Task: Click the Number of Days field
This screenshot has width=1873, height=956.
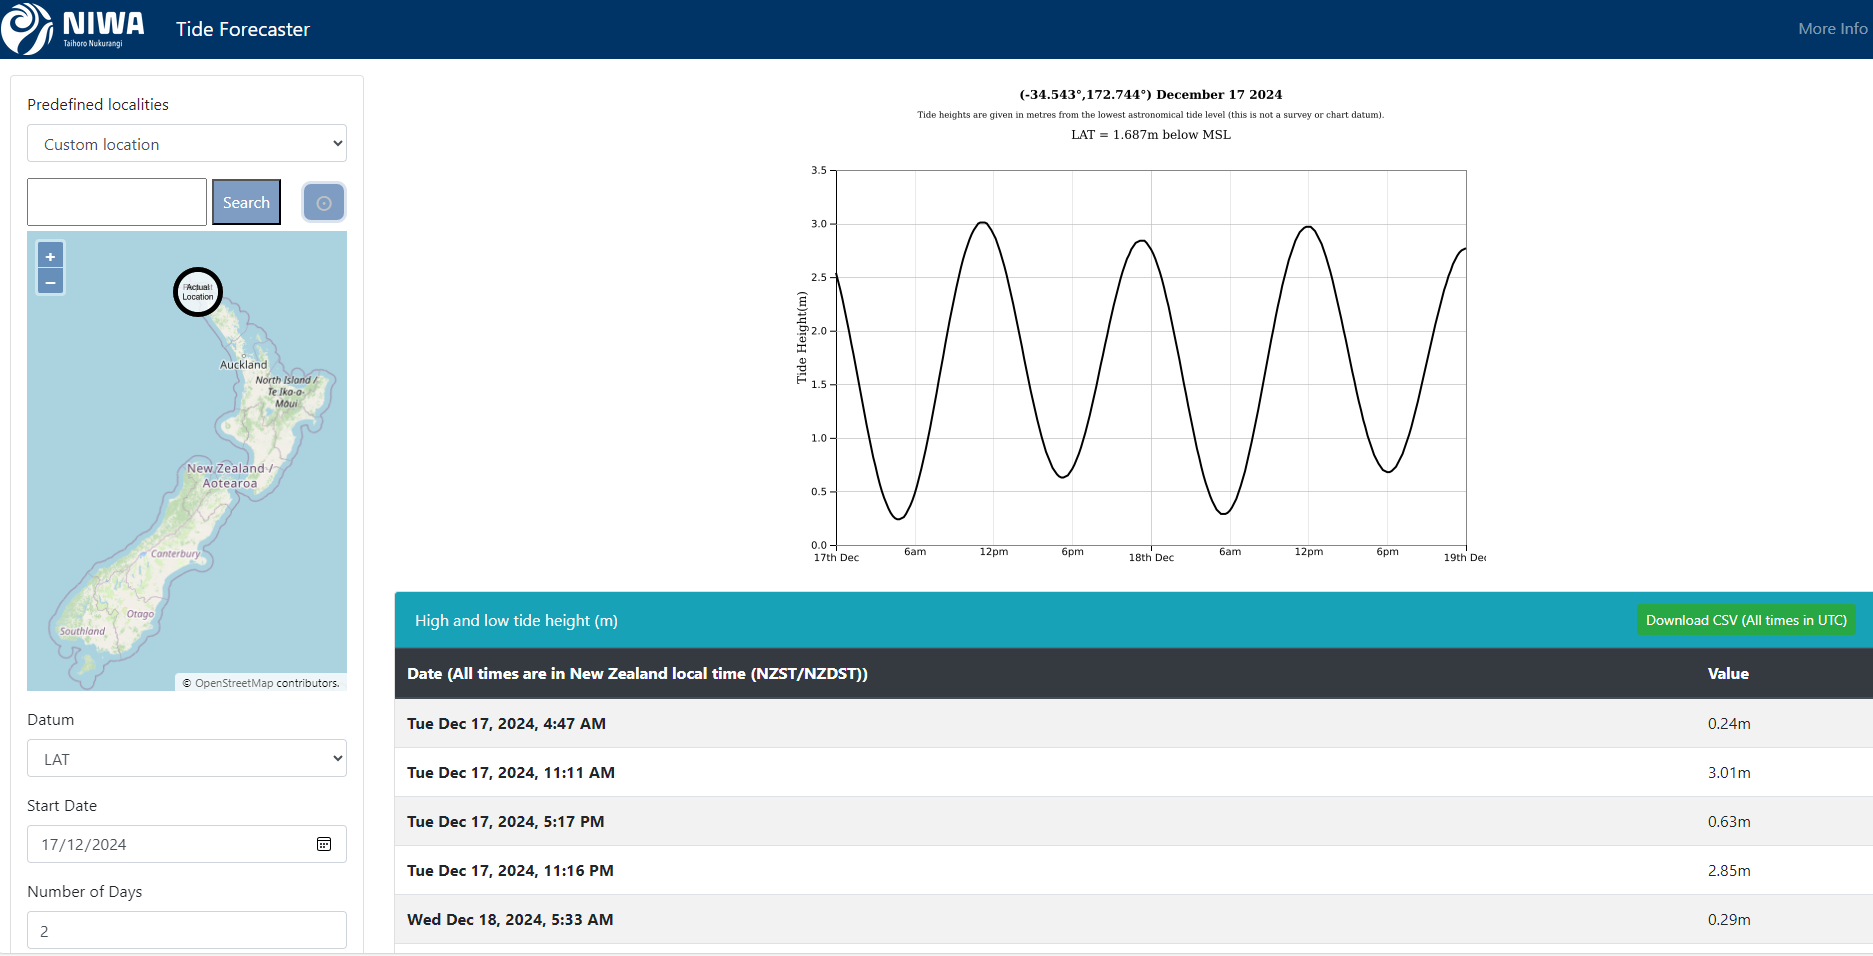Action: 187,930
